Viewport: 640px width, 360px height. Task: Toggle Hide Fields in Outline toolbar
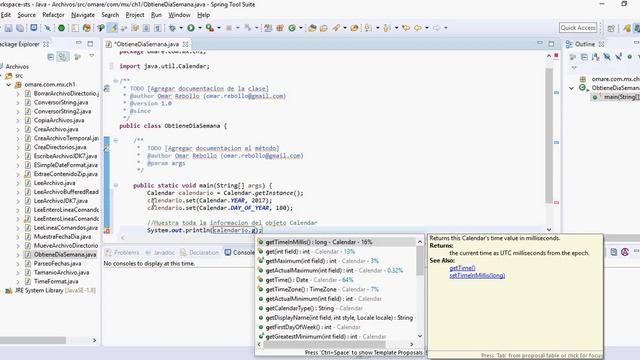[607, 57]
